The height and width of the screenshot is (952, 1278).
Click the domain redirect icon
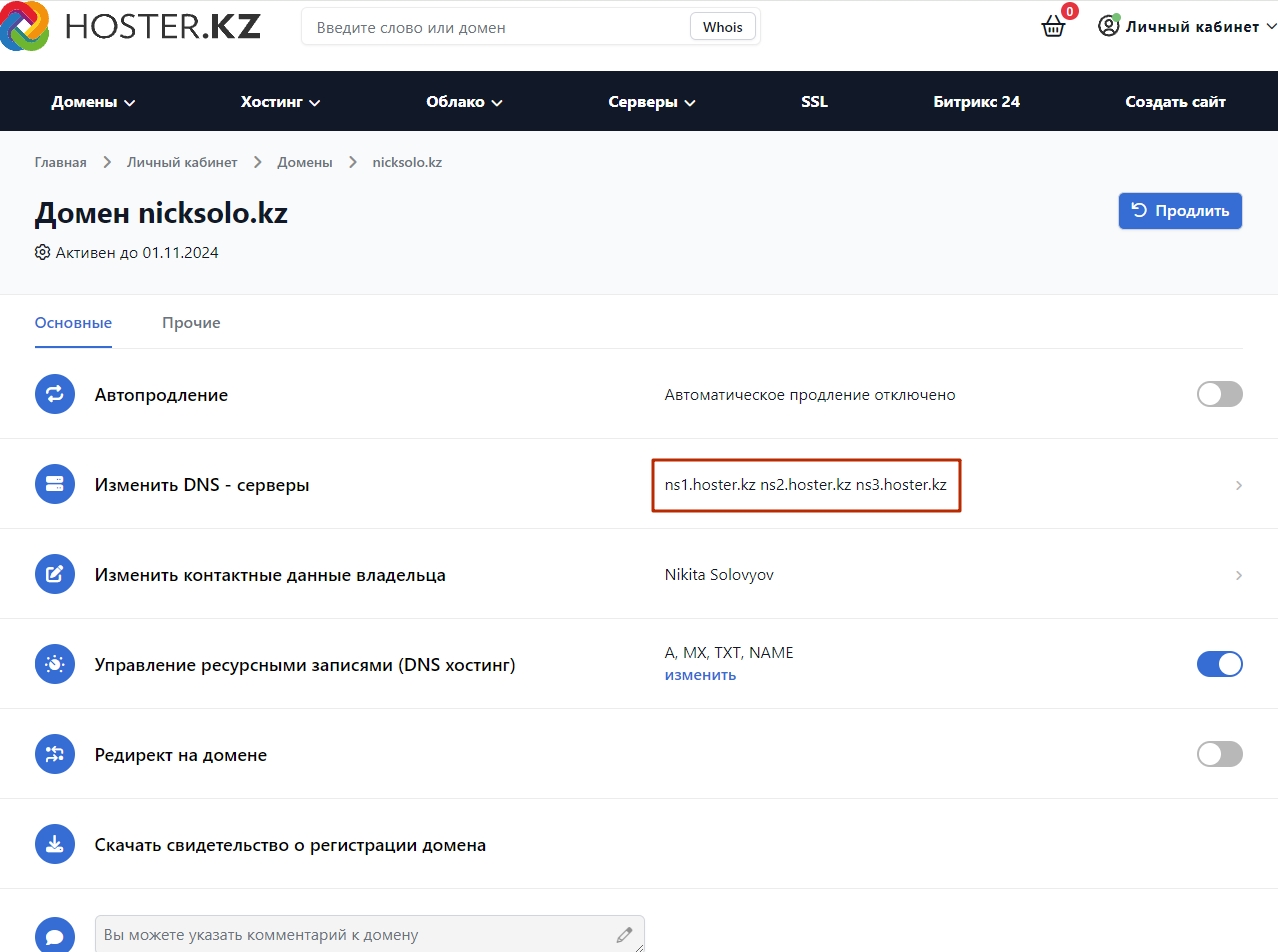coord(55,754)
